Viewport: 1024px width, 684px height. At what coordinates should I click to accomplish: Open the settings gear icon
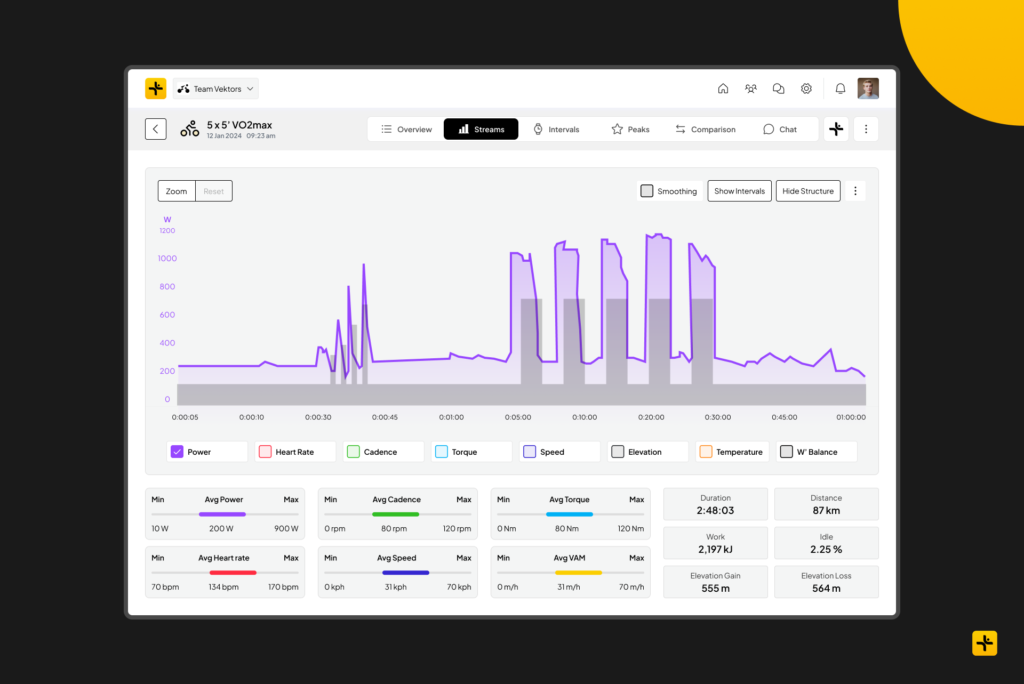(x=806, y=89)
